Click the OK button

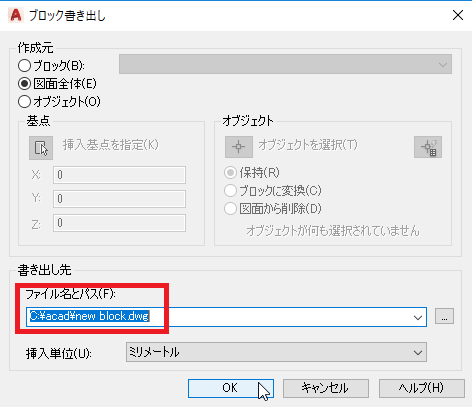[x=231, y=388]
